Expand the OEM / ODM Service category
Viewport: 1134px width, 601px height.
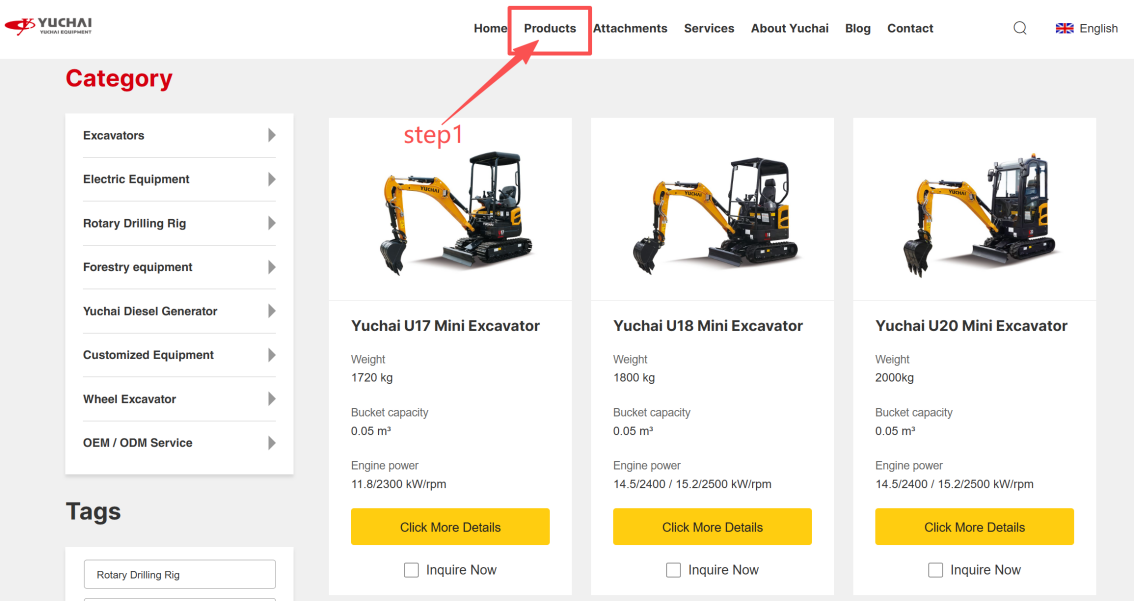pos(271,442)
